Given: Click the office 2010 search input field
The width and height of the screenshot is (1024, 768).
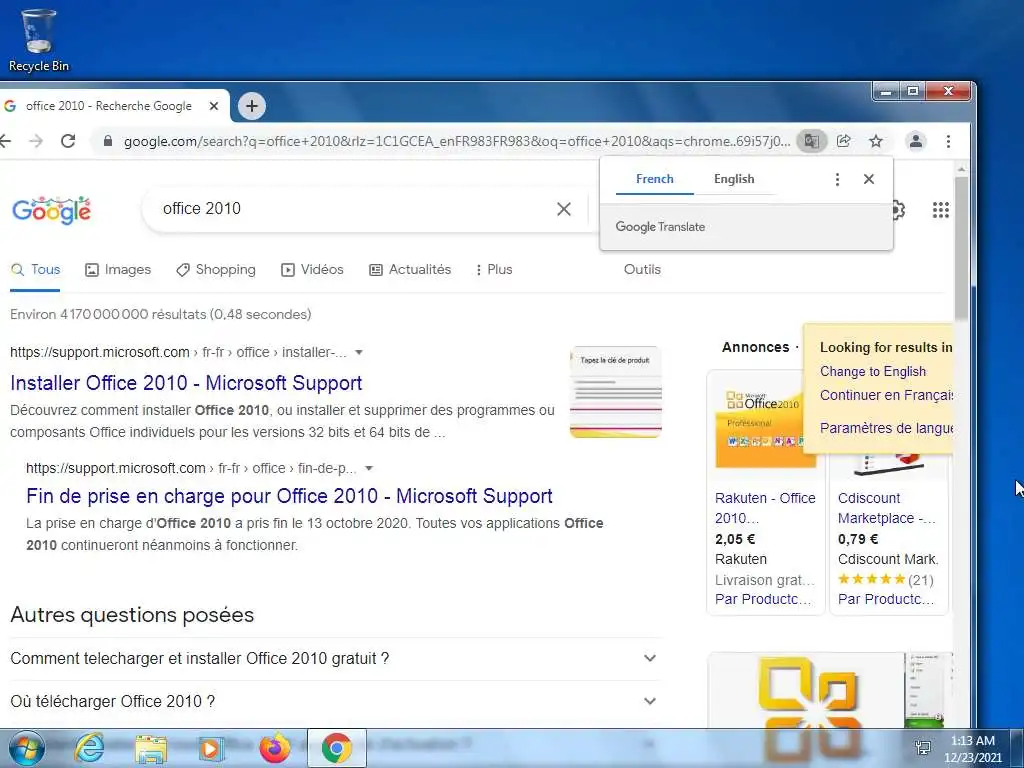Looking at the screenshot, I should coord(353,209).
